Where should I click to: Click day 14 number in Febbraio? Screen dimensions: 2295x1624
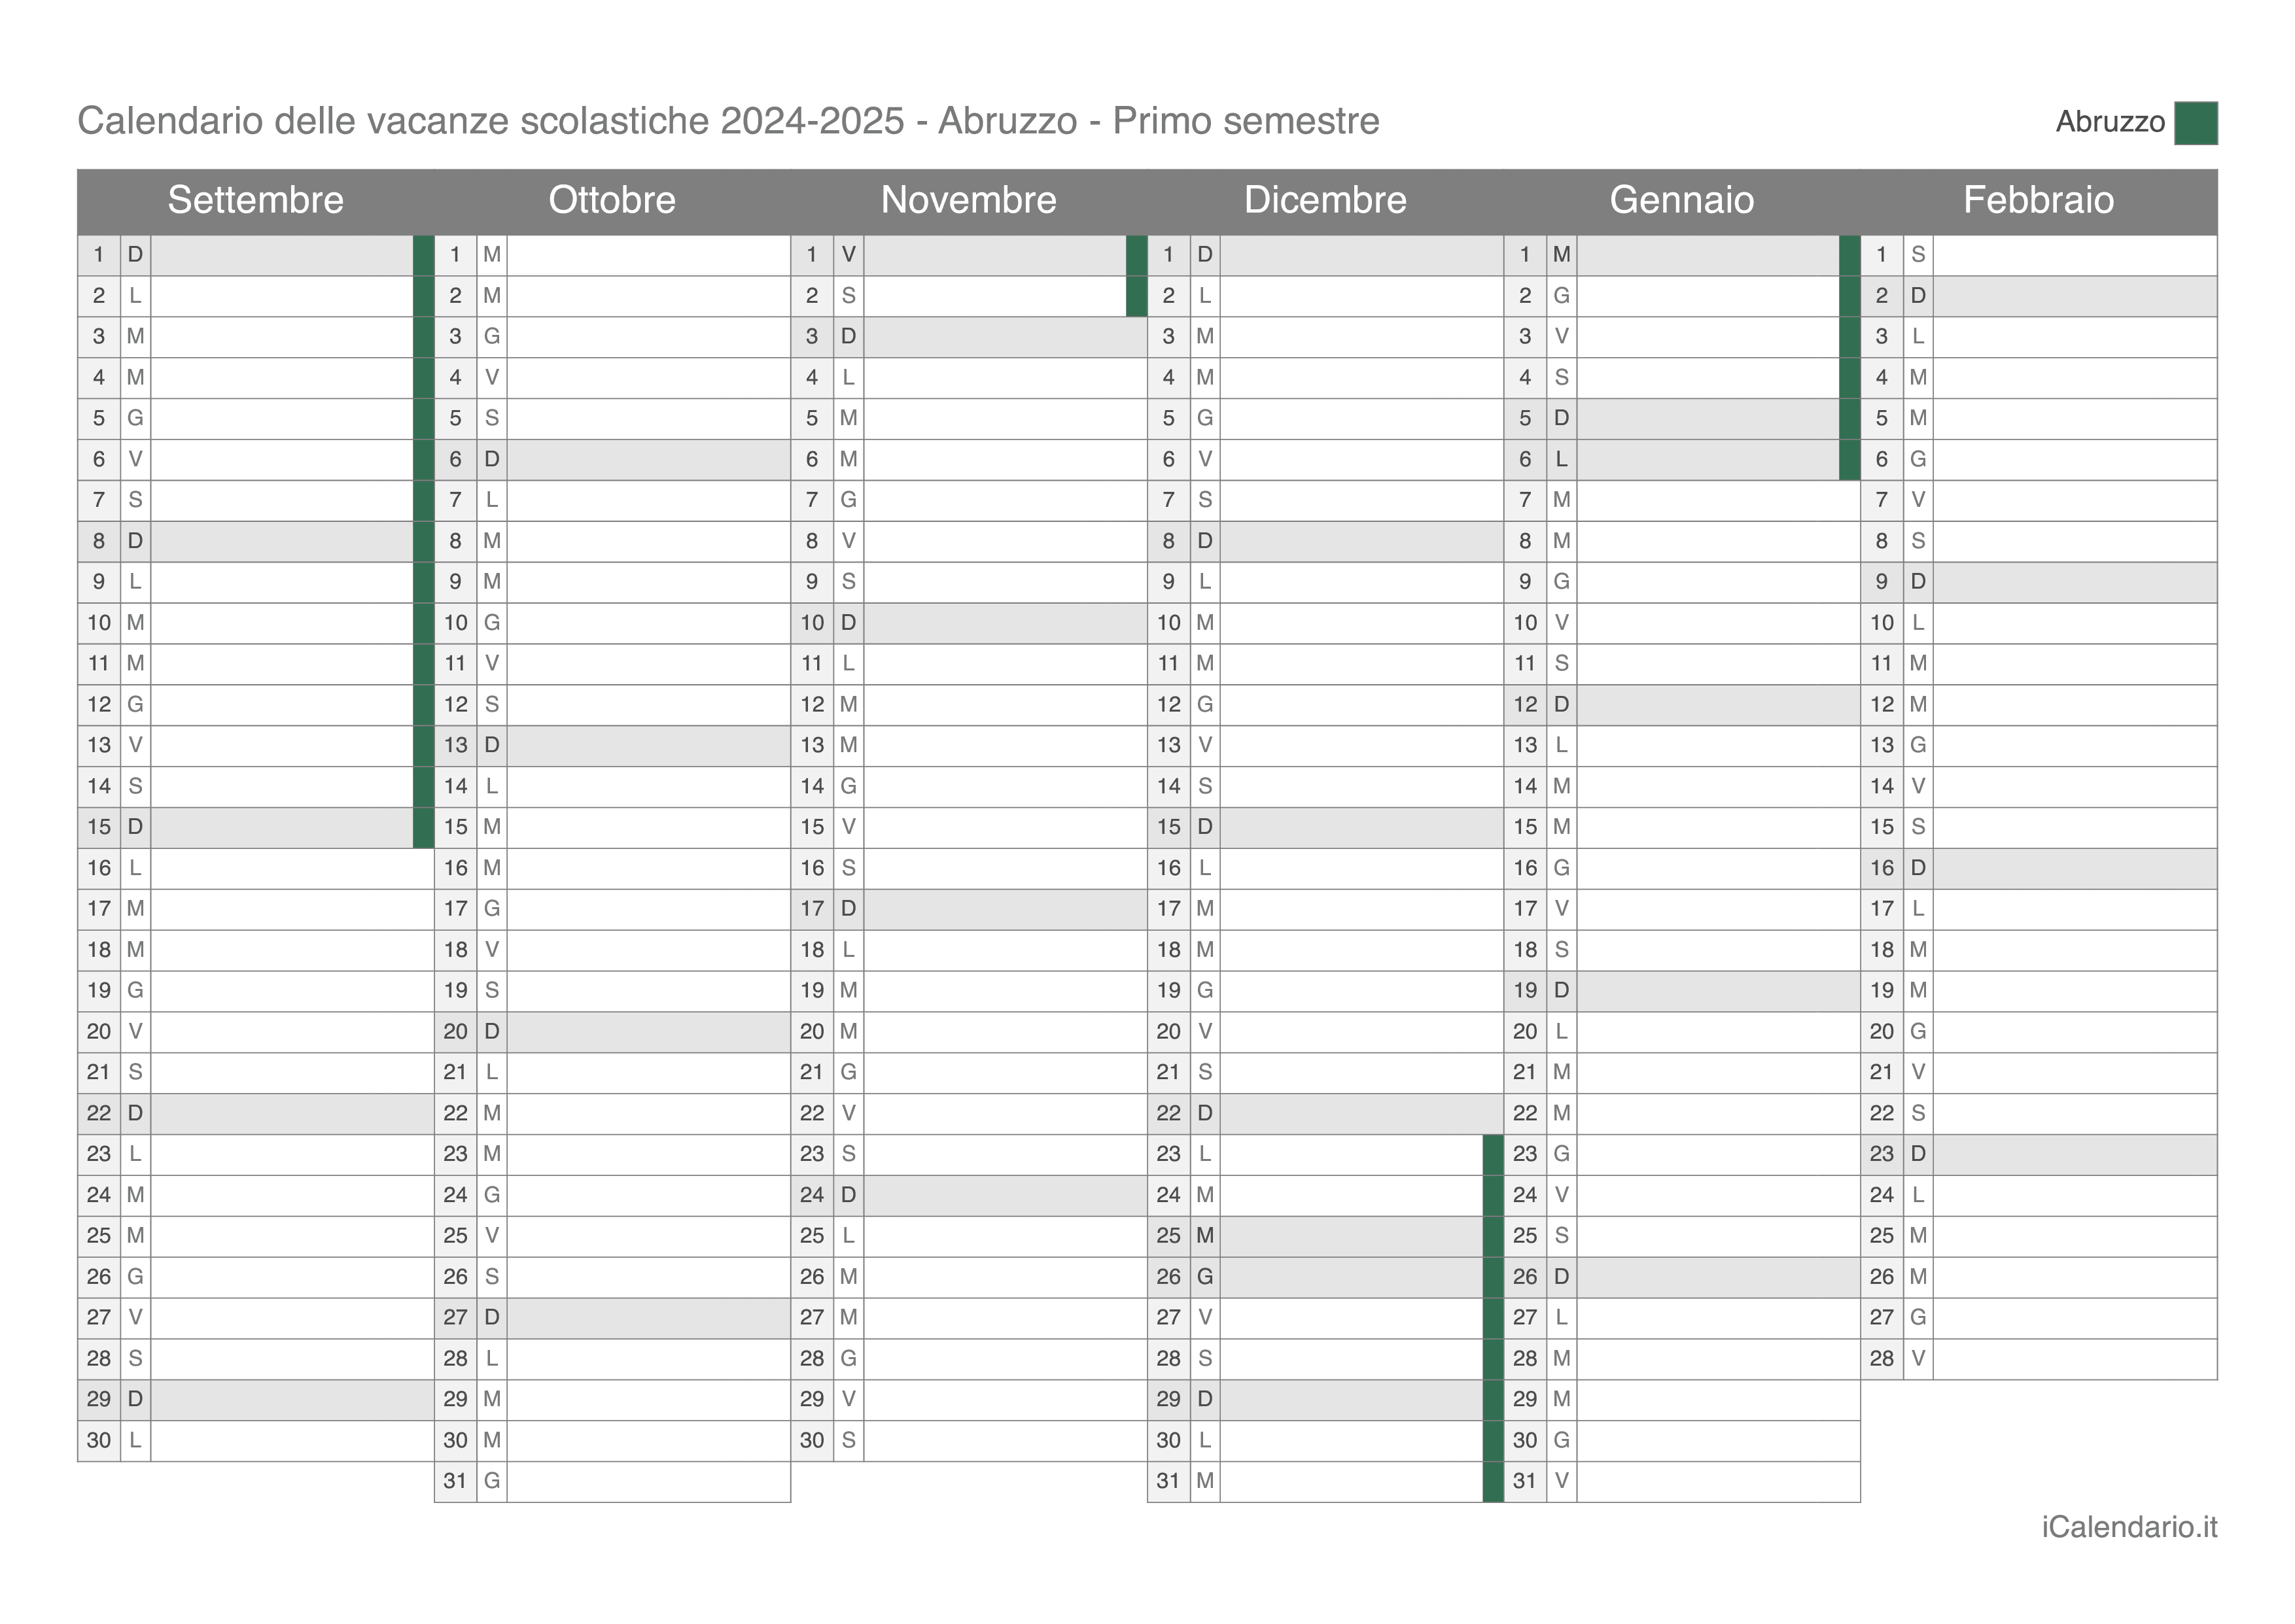[1882, 786]
